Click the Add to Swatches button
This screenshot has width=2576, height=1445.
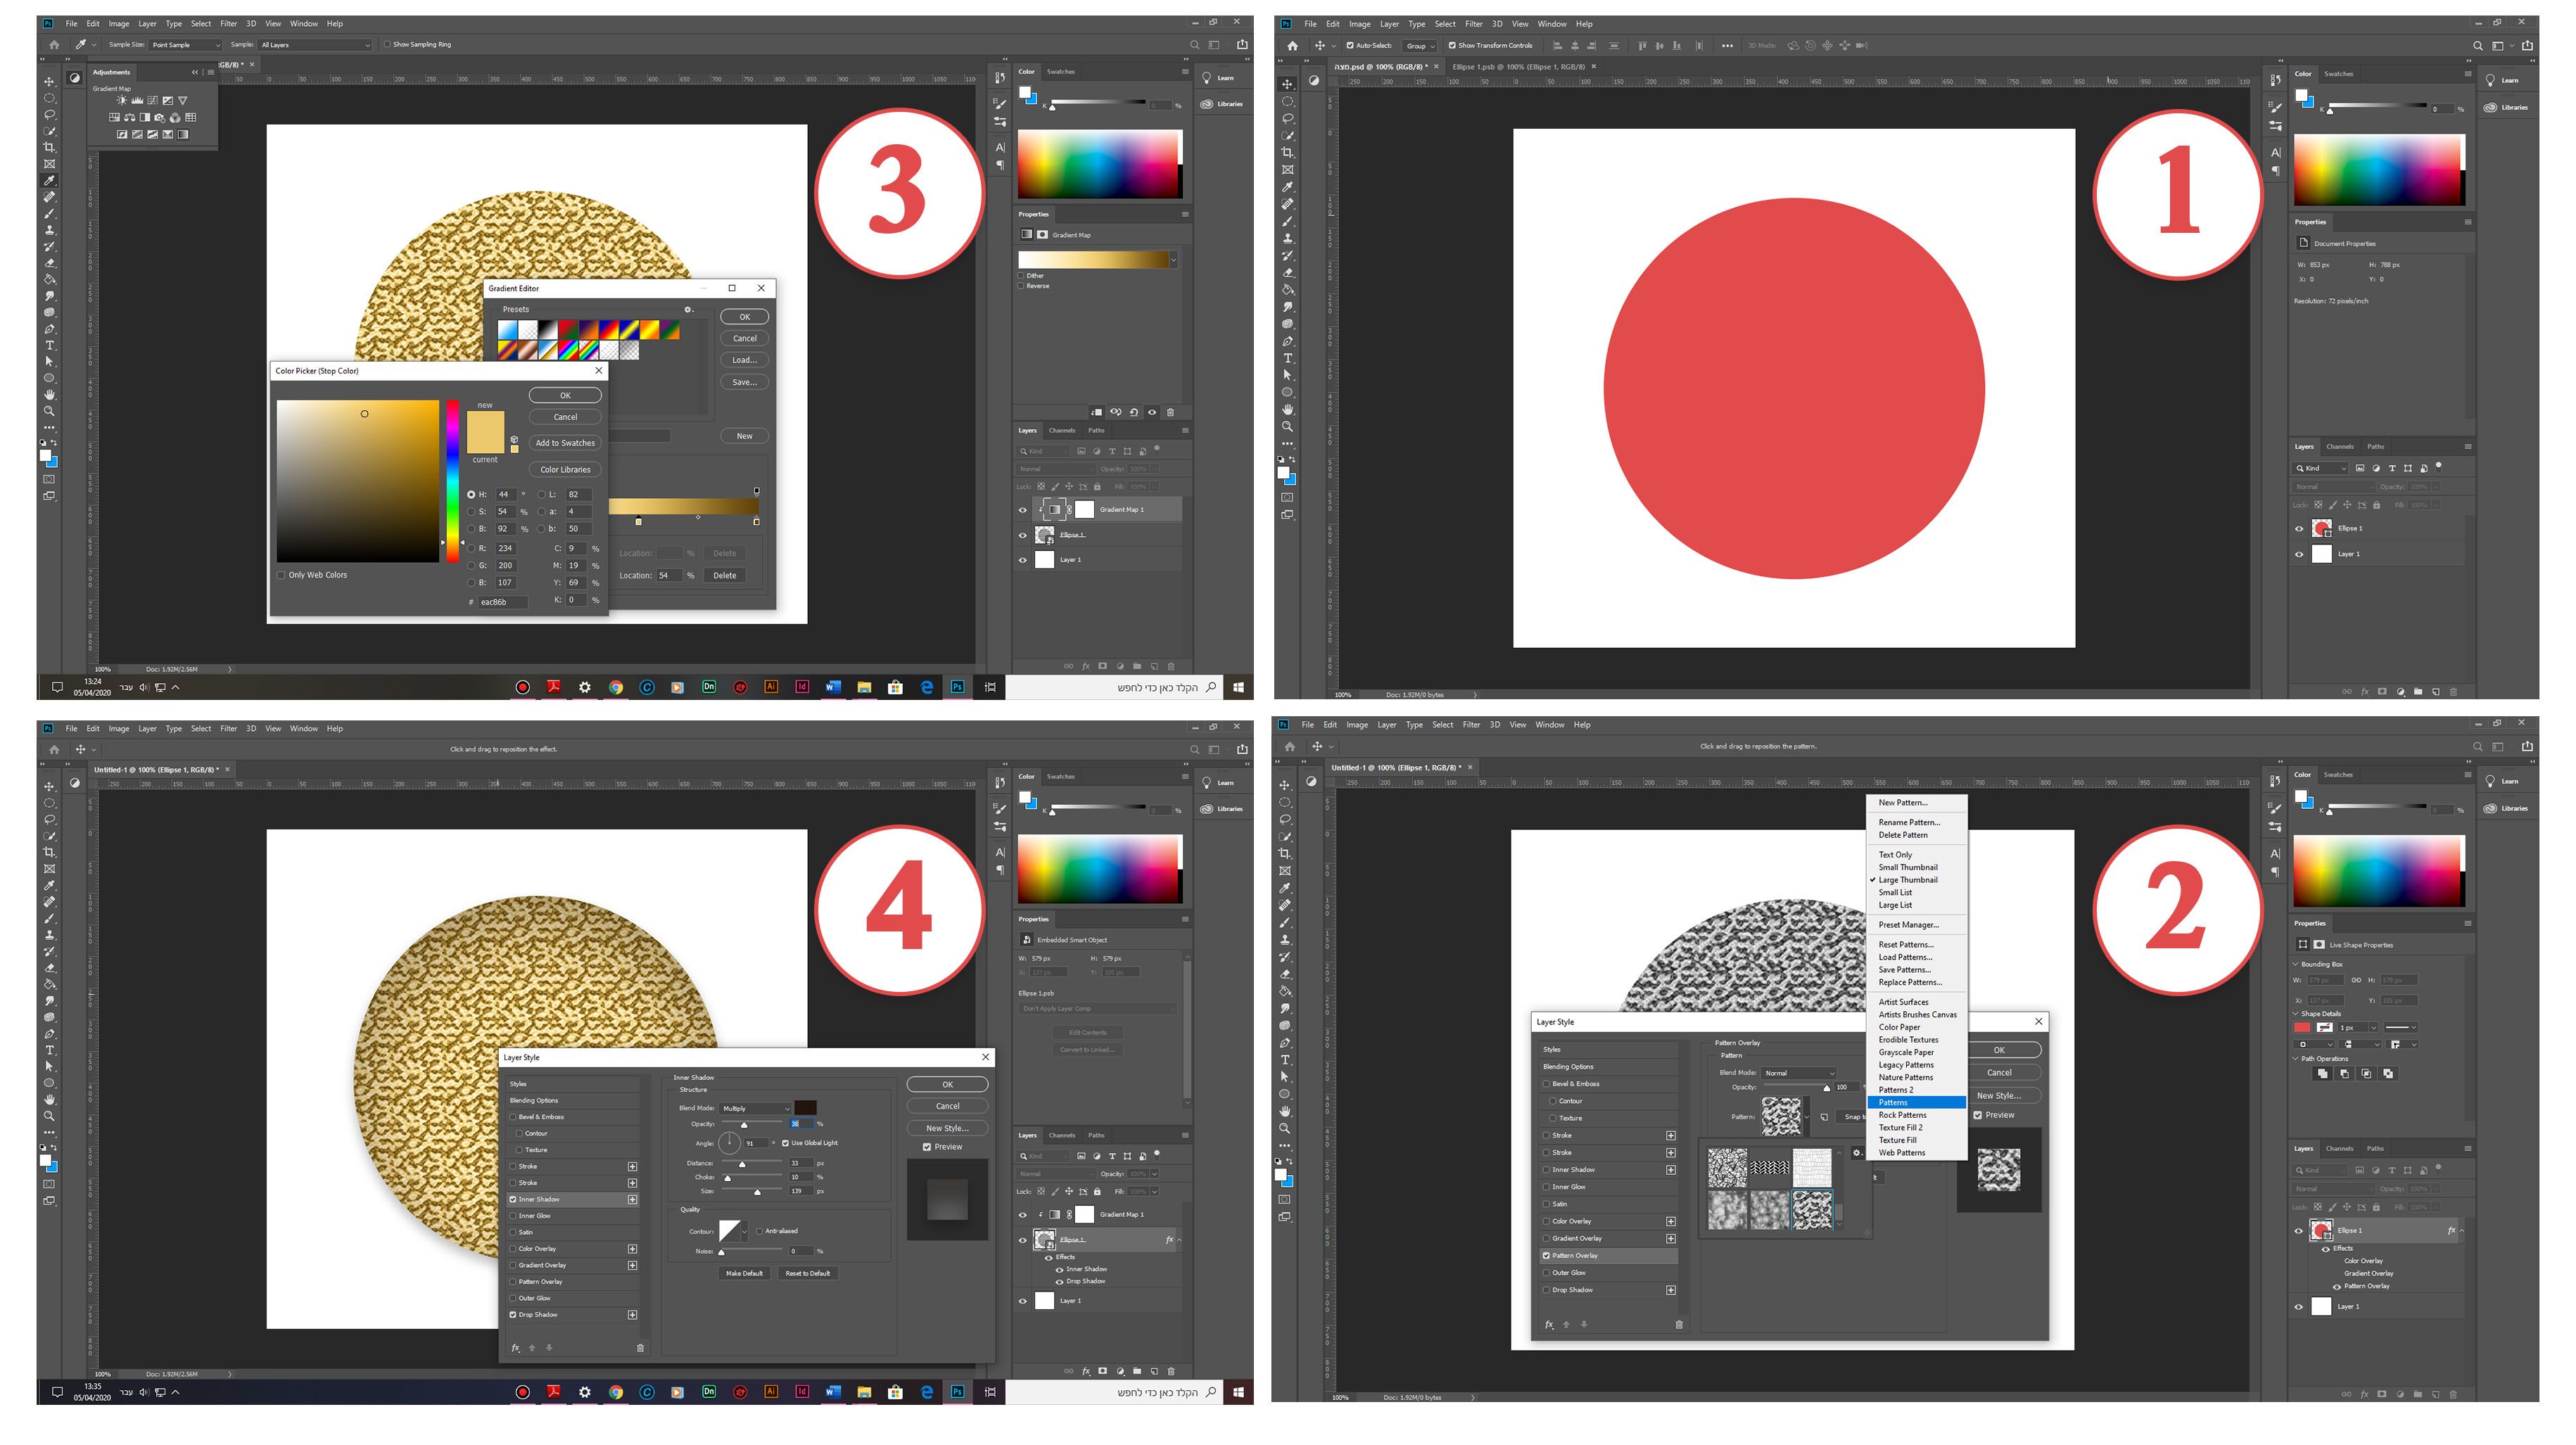tap(565, 443)
